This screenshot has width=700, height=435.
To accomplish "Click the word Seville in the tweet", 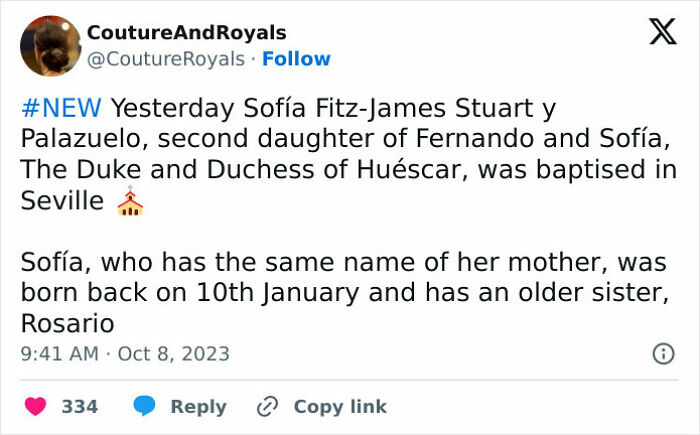I will point(62,201).
